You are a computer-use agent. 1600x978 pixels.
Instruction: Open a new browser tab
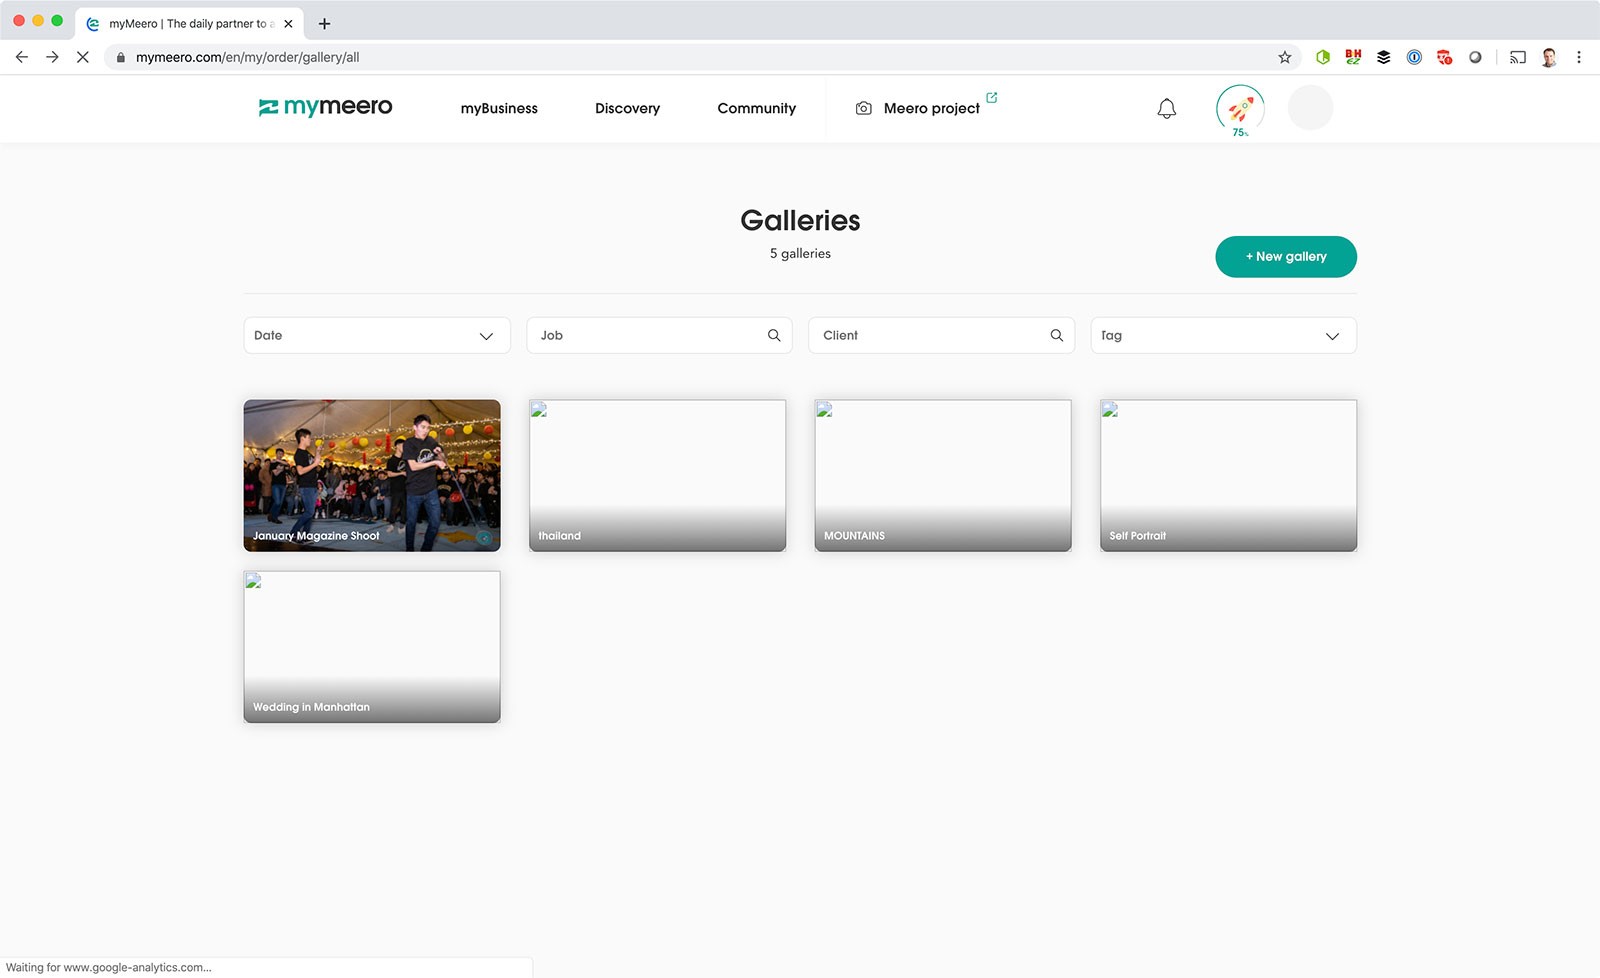click(324, 23)
